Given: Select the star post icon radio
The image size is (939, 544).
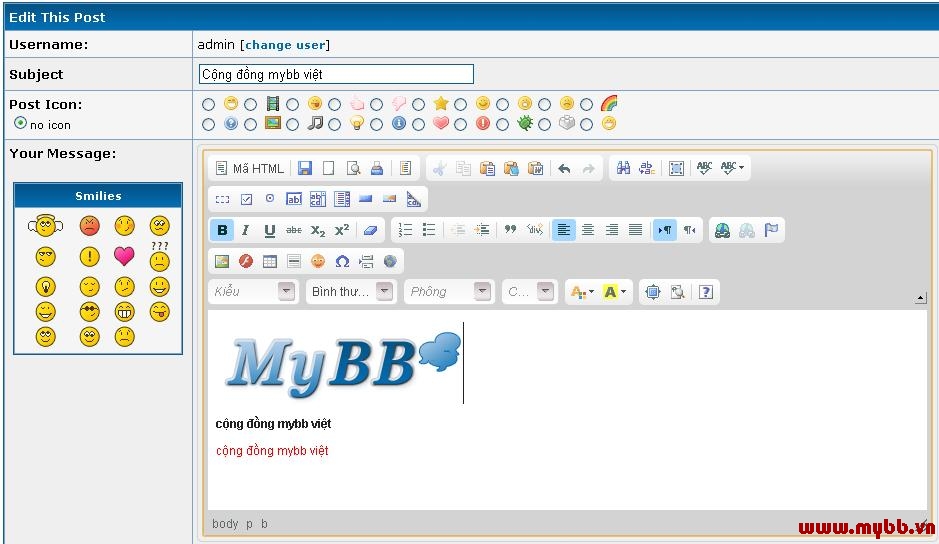Looking at the screenshot, I should tap(419, 105).
